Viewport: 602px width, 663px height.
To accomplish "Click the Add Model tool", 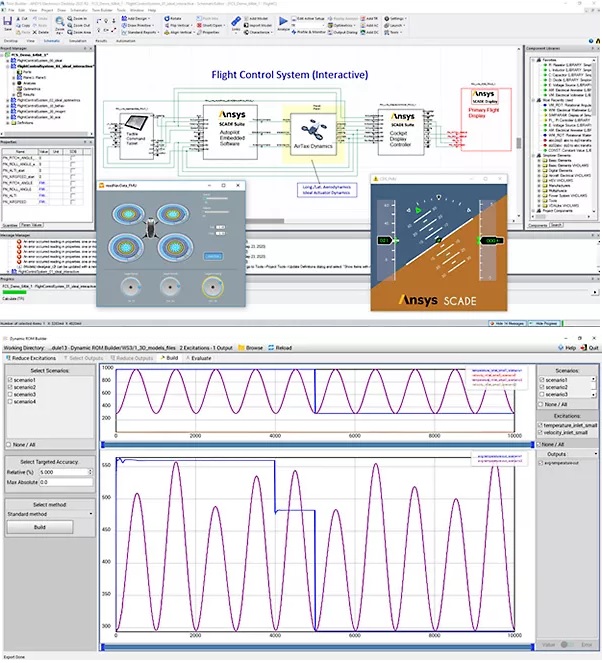I will tap(256, 19).
